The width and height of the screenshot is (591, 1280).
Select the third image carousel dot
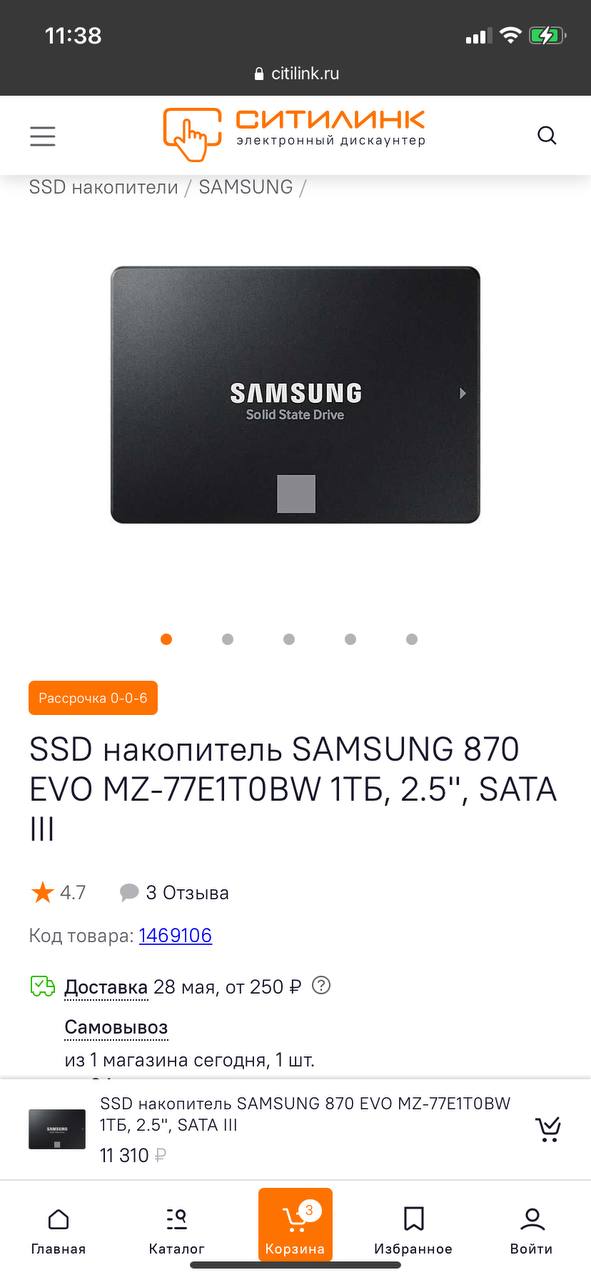[289, 639]
